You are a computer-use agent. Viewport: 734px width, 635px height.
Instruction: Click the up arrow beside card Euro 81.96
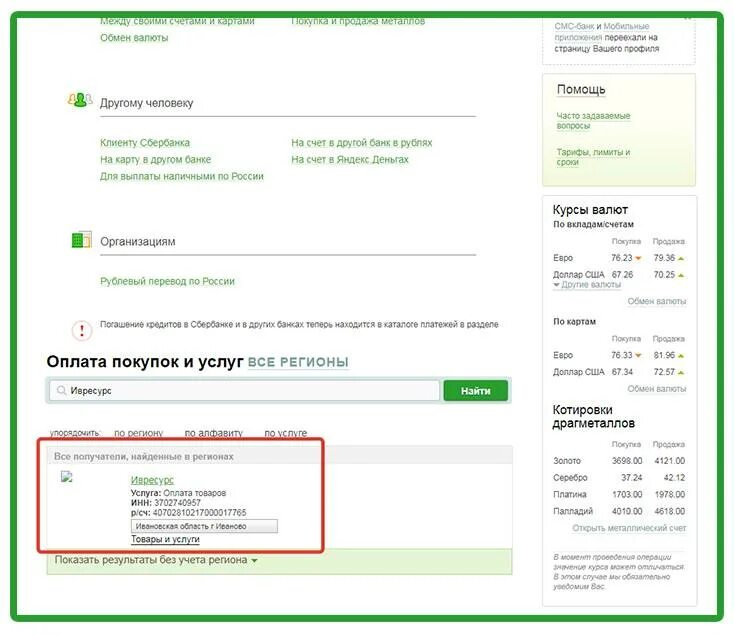[681, 356]
